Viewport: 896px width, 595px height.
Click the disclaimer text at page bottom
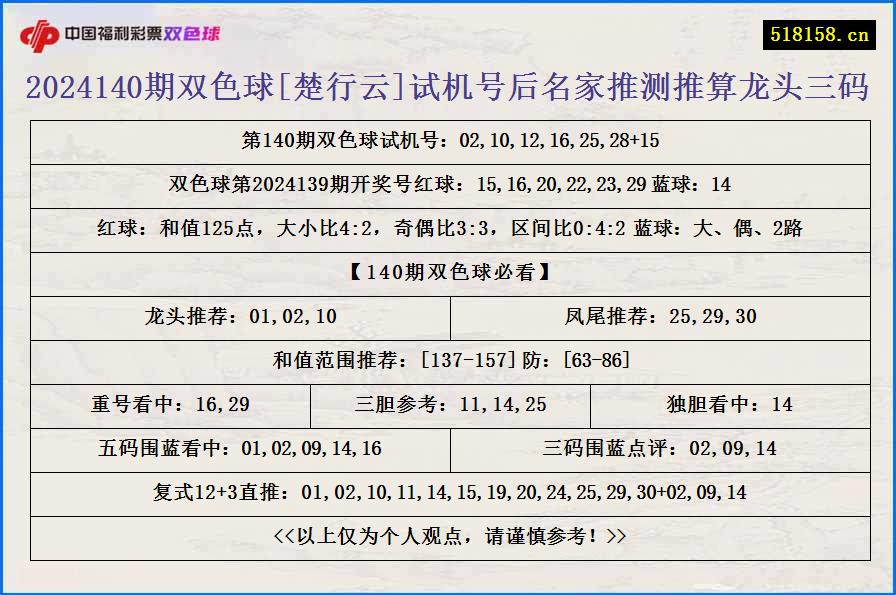pyautogui.click(x=448, y=536)
